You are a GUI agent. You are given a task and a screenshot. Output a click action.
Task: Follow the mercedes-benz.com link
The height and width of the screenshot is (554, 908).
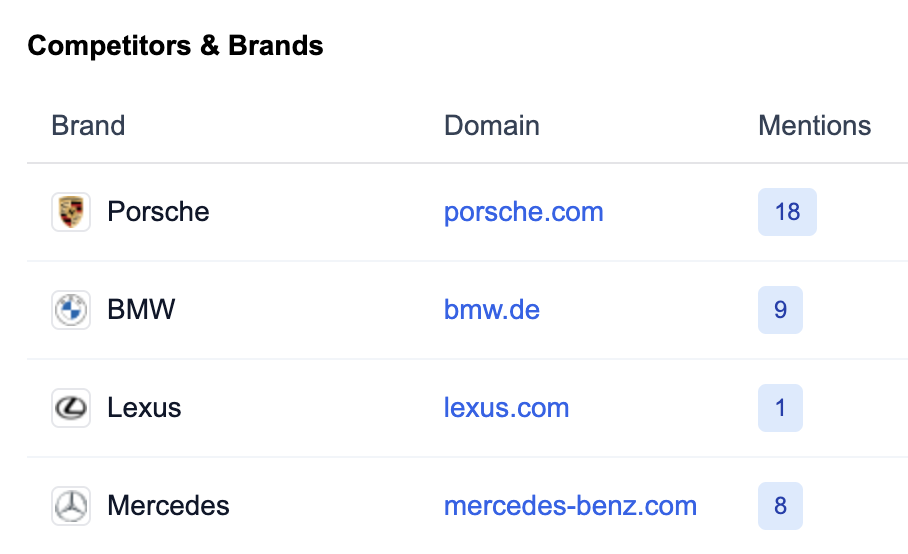click(570, 506)
